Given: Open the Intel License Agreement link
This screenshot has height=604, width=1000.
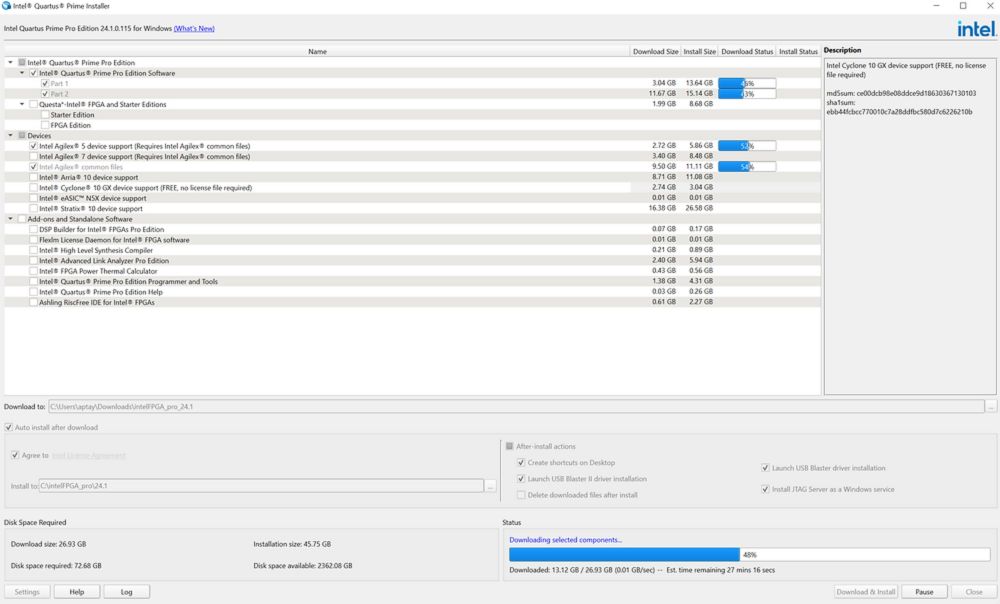Looking at the screenshot, I should (x=88, y=455).
